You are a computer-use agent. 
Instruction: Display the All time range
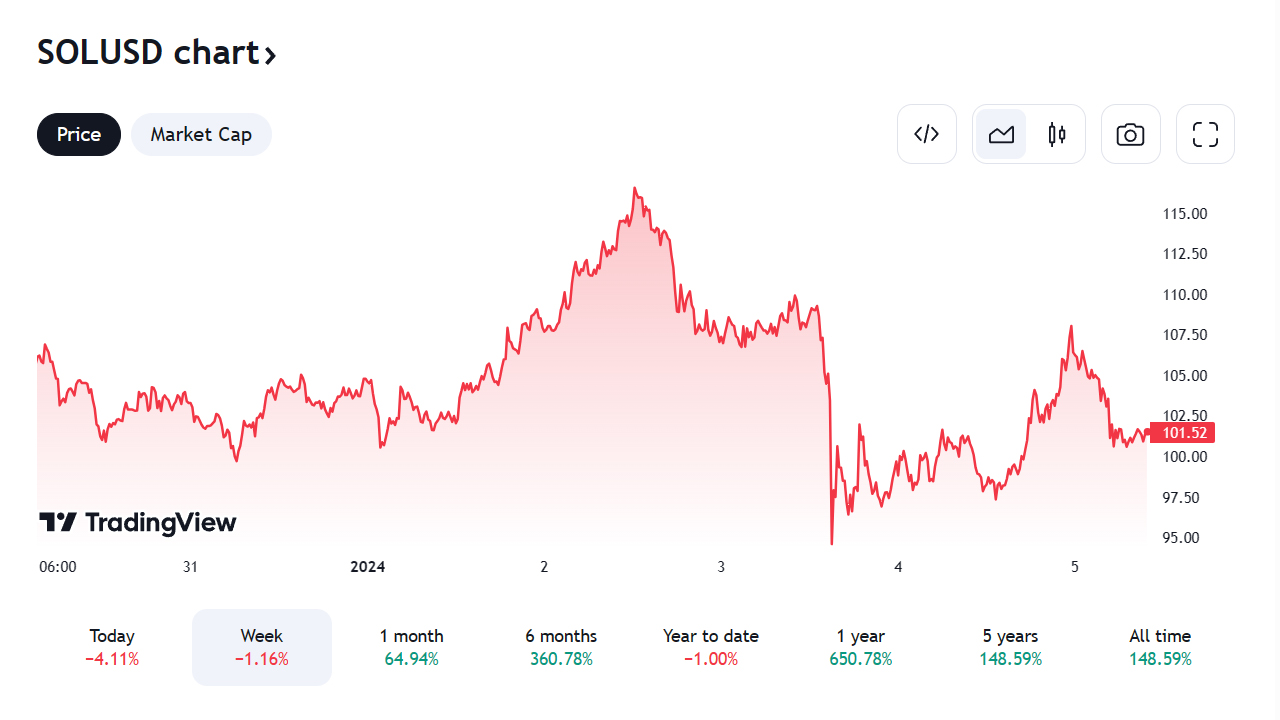click(x=1160, y=647)
